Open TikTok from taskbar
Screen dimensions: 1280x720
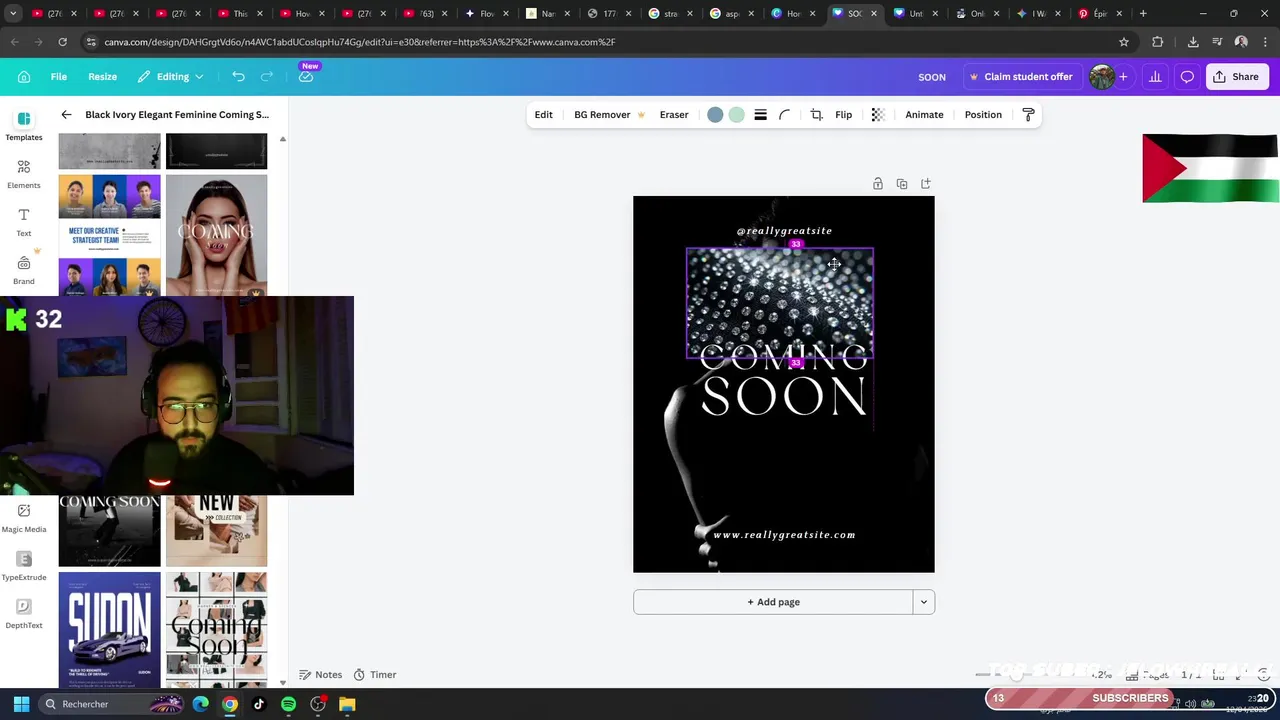(259, 704)
